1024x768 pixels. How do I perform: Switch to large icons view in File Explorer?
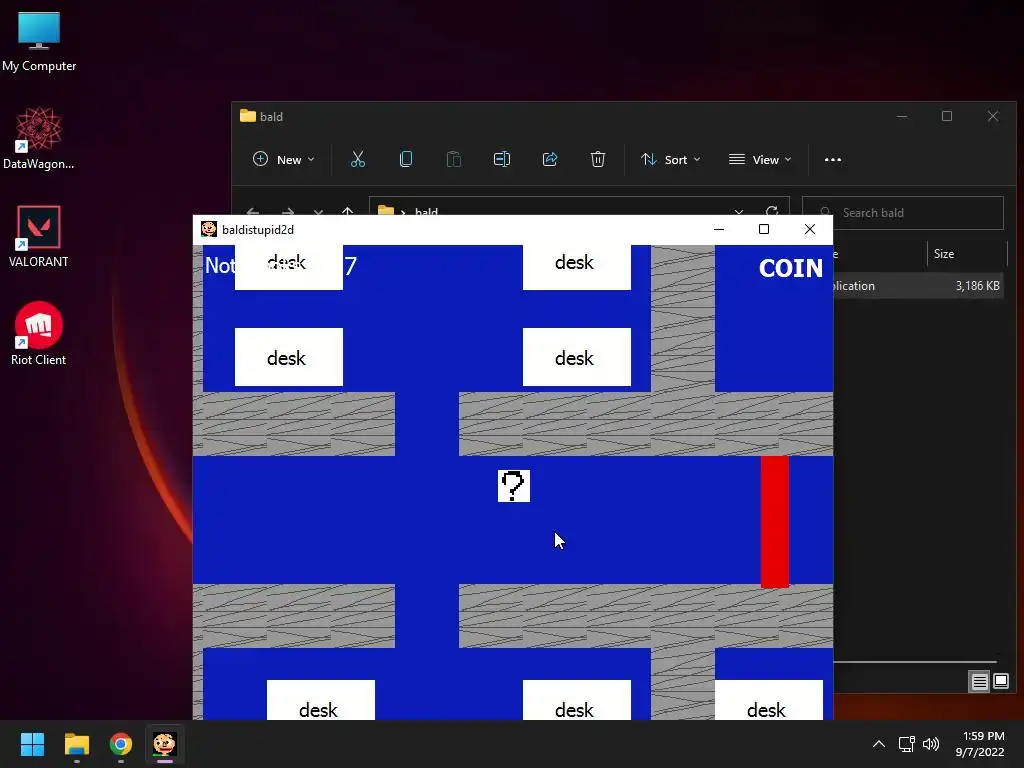click(x=1001, y=682)
